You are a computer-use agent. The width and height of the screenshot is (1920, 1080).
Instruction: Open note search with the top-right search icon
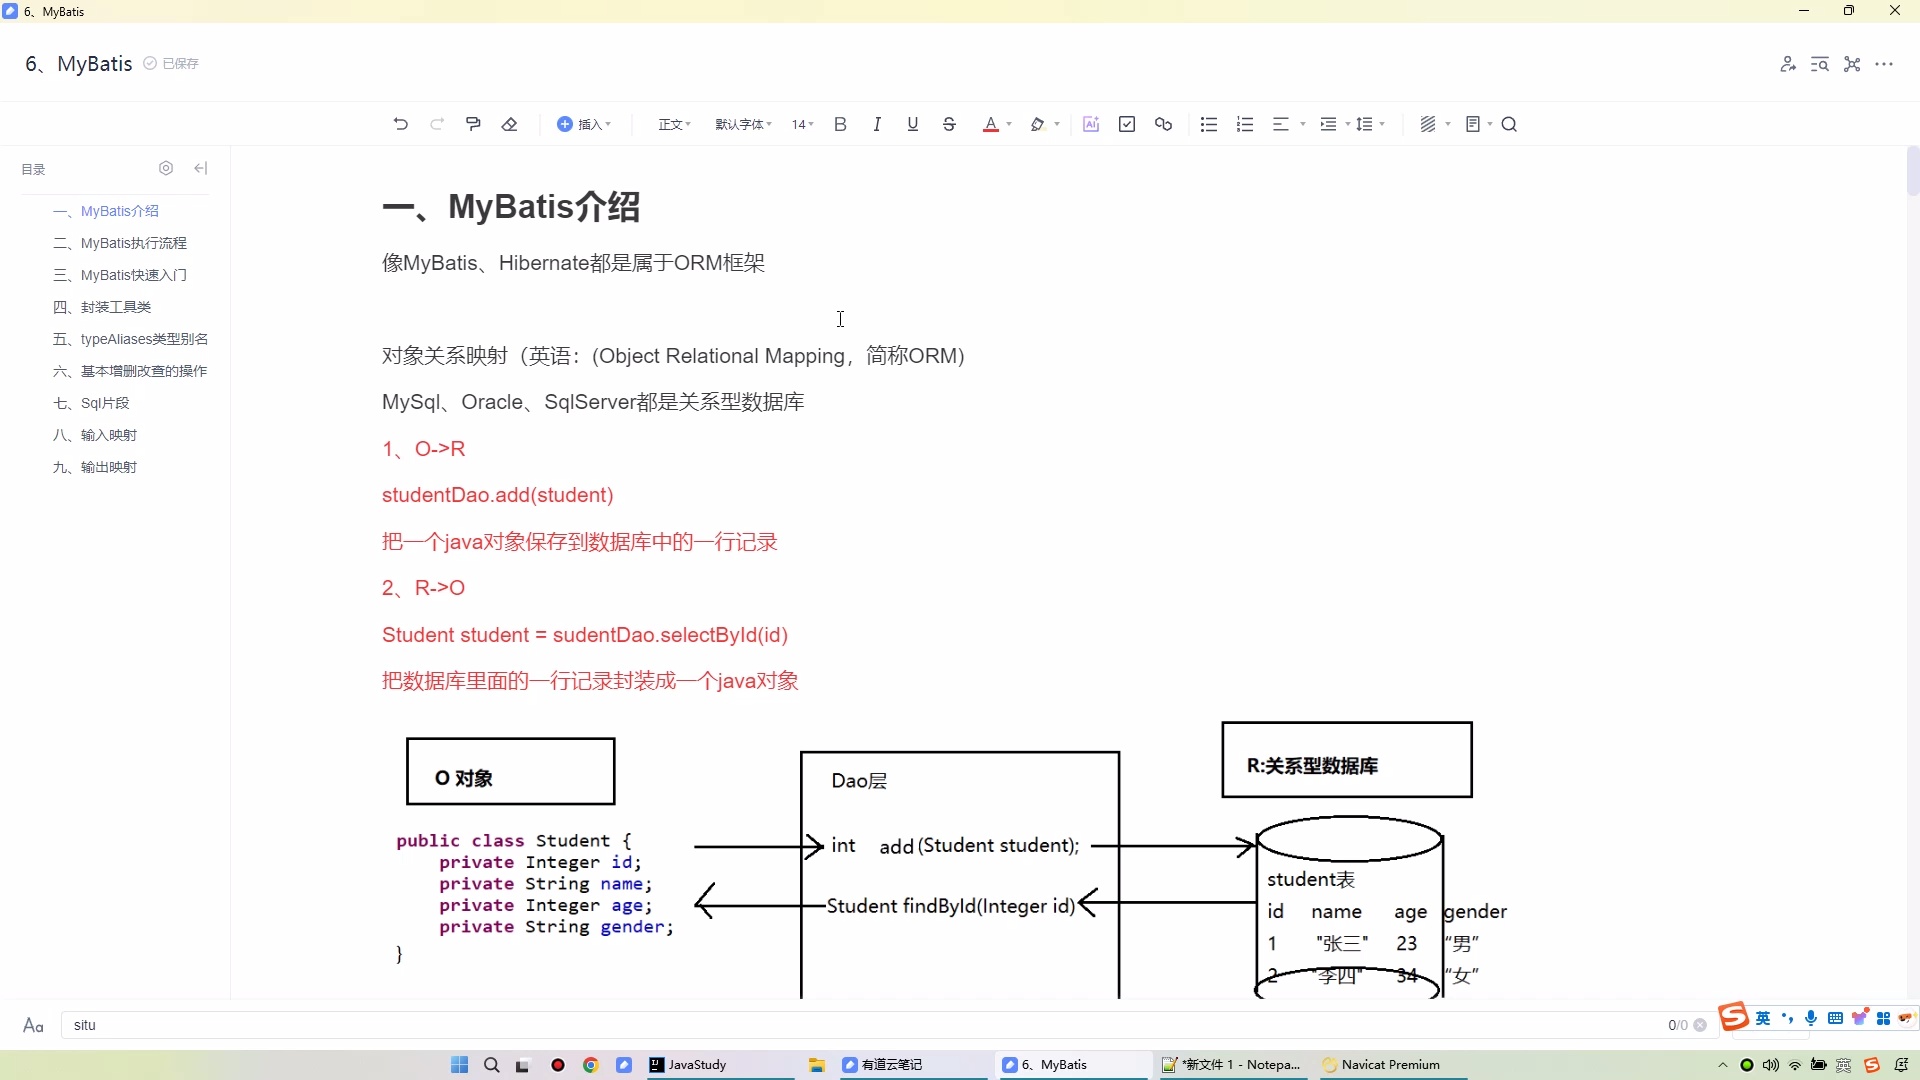click(x=1820, y=63)
